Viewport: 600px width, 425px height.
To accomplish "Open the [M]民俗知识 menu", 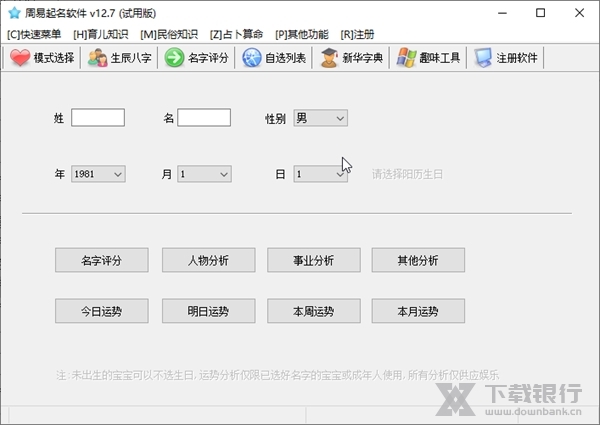I will [x=169, y=34].
